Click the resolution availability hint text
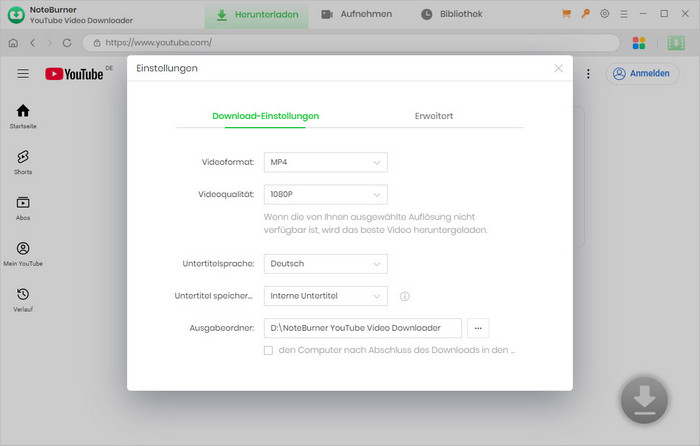 click(x=375, y=224)
